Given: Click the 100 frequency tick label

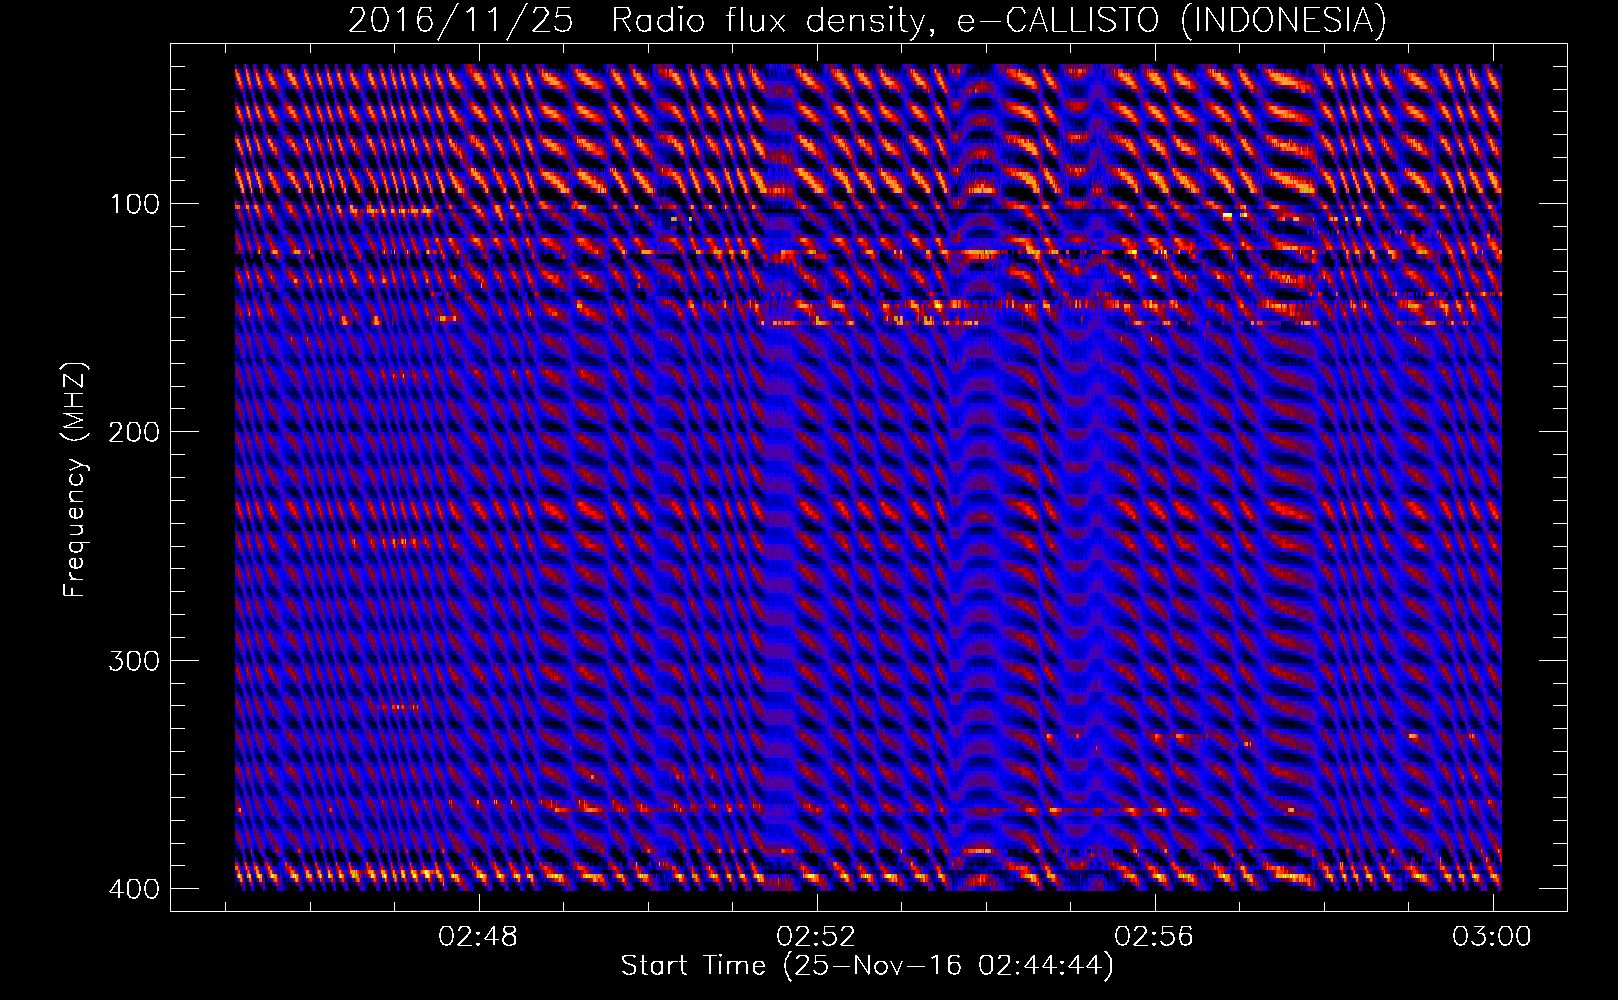Looking at the screenshot, I should (x=133, y=204).
